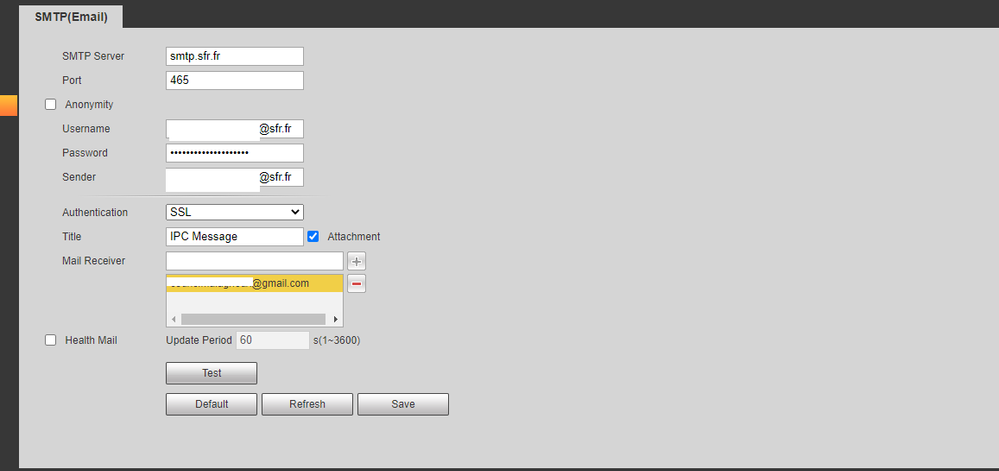Image resolution: width=999 pixels, height=471 pixels.
Task: Click the receiver list right scroll arrow
Action: point(335,319)
